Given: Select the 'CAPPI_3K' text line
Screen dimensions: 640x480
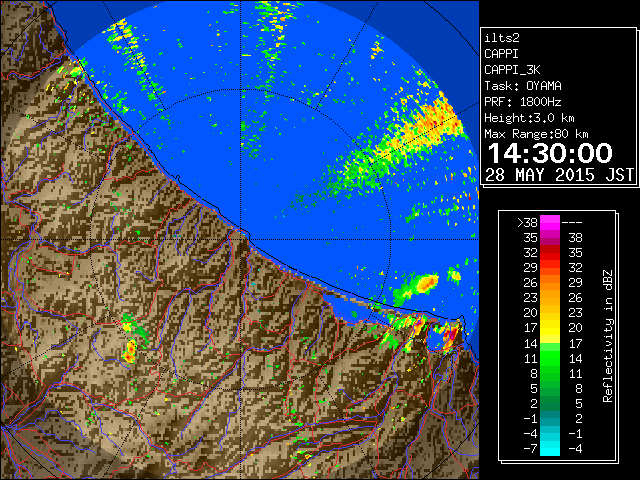Looking at the screenshot, I should [x=512, y=70].
